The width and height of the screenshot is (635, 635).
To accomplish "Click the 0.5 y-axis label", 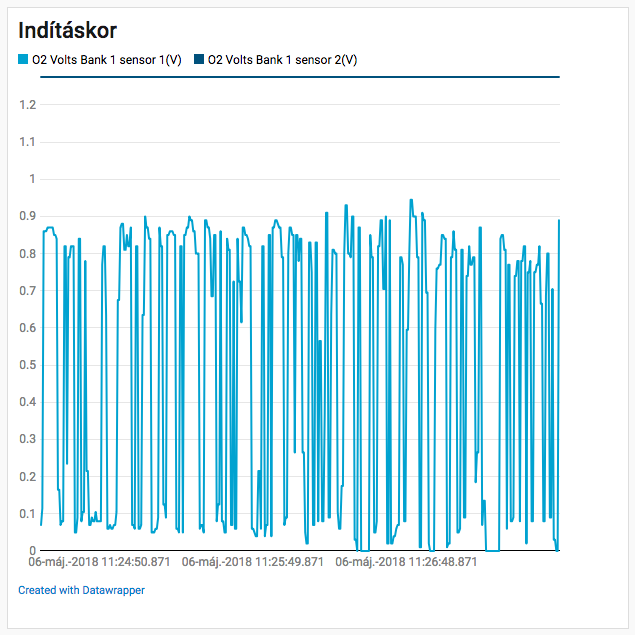I will tap(27, 365).
